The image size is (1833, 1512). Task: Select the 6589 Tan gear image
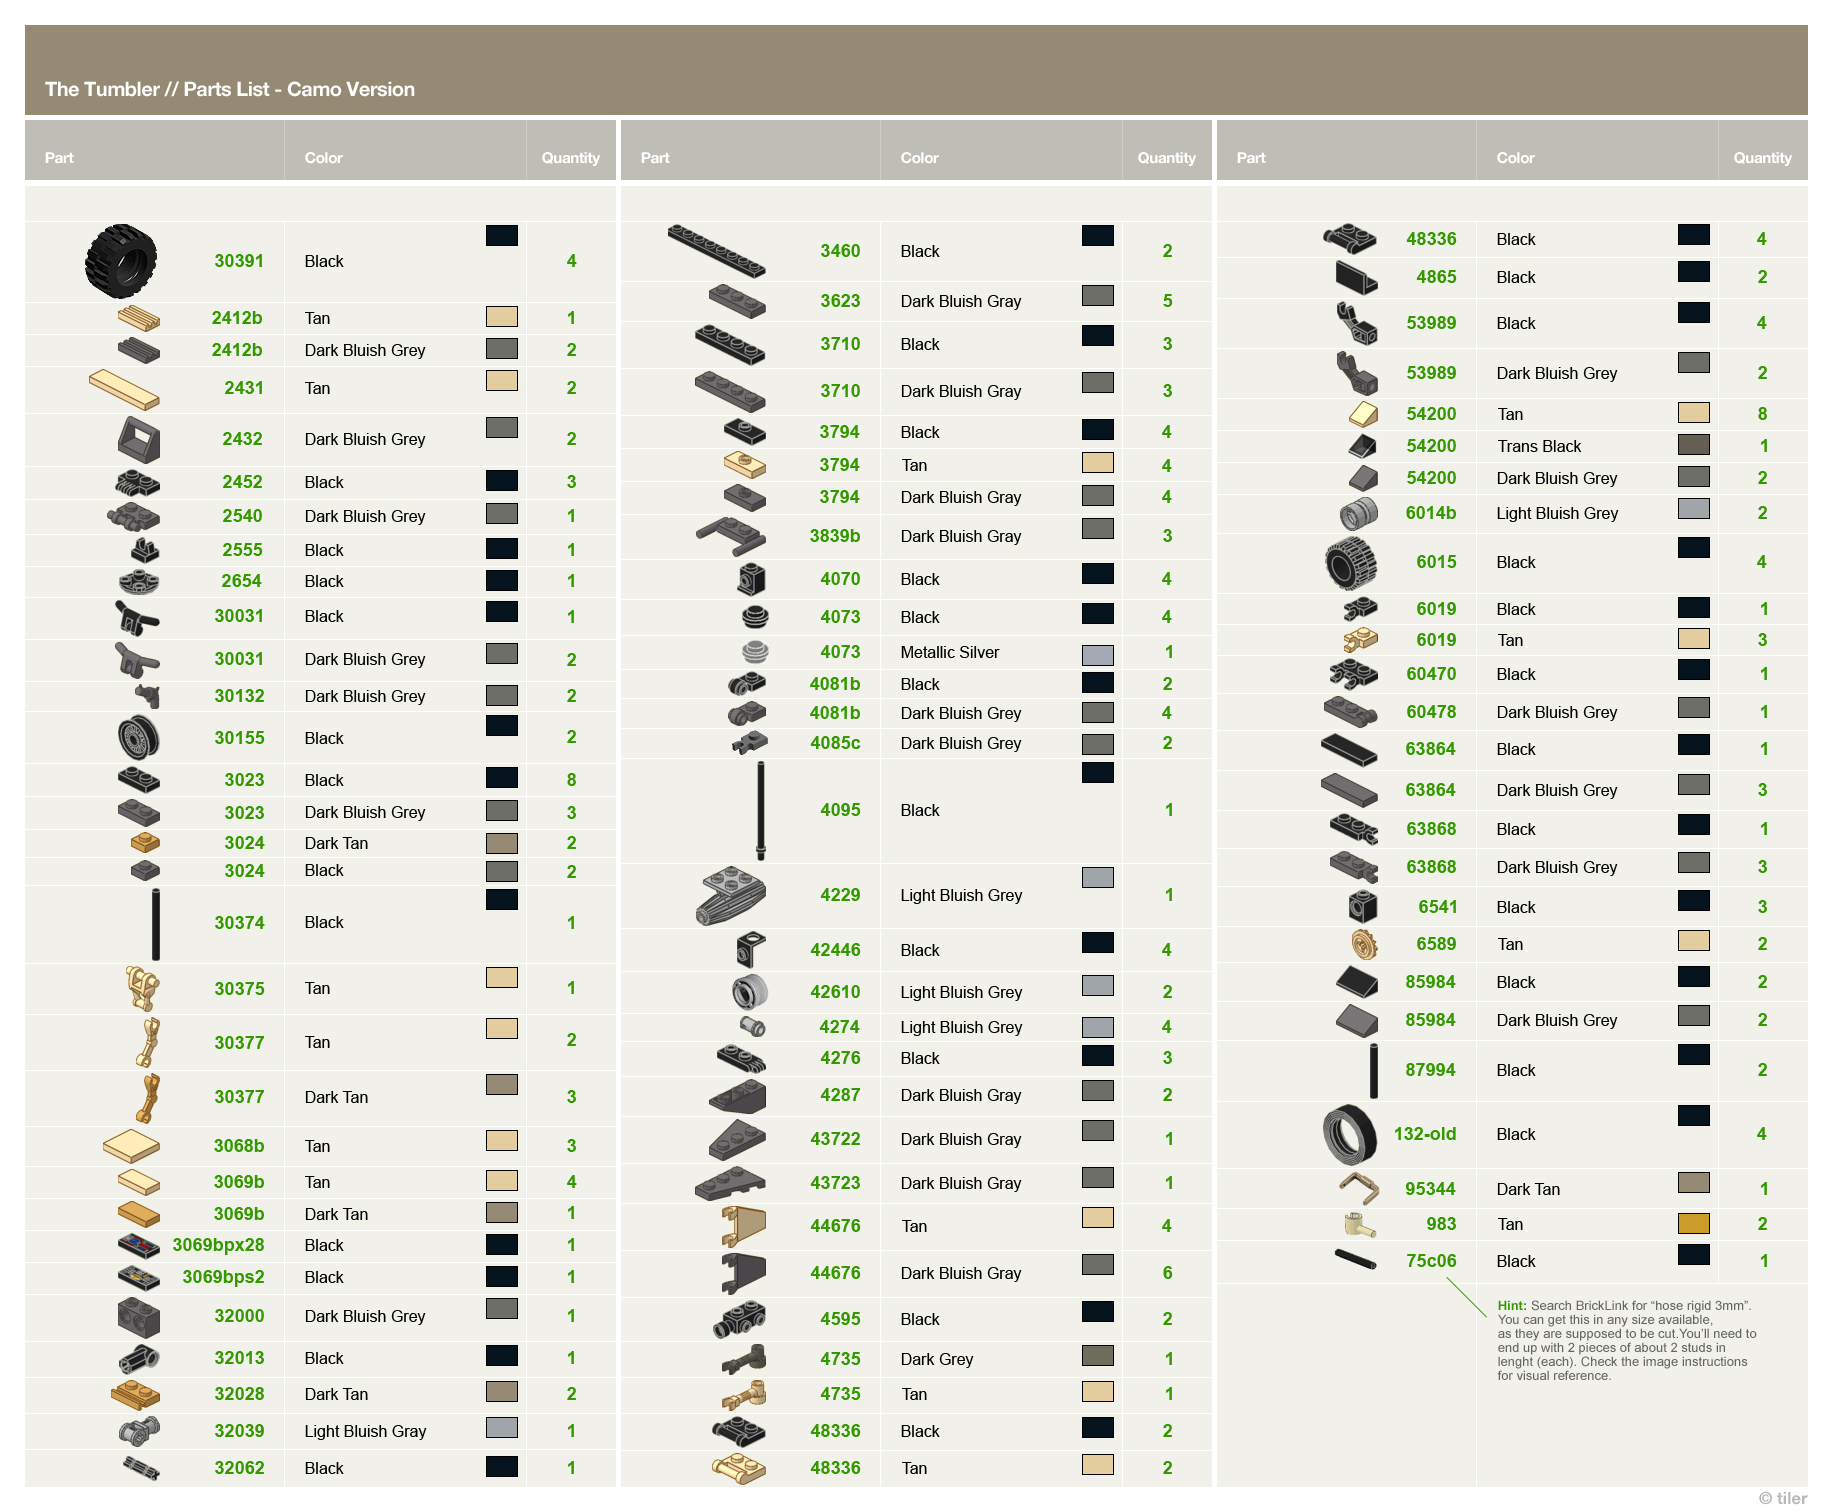click(x=1364, y=944)
